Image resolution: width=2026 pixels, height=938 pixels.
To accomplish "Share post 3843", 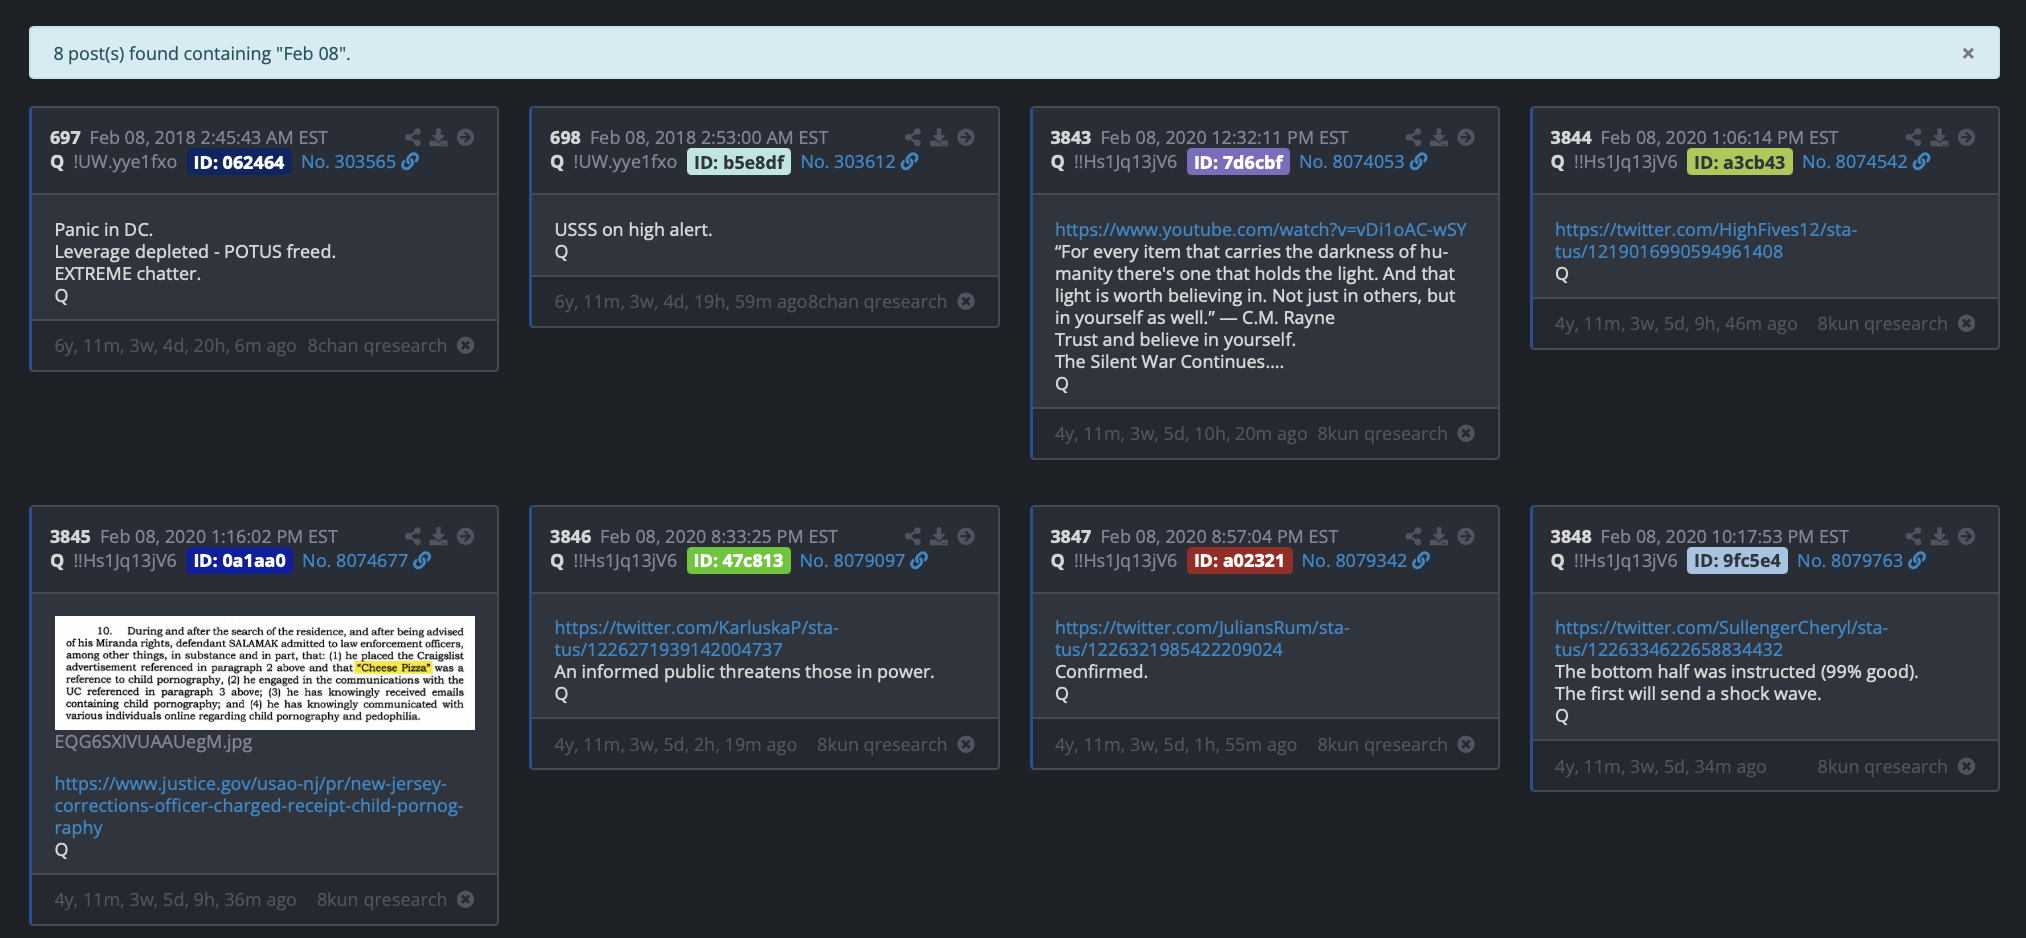I will click(x=1413, y=137).
